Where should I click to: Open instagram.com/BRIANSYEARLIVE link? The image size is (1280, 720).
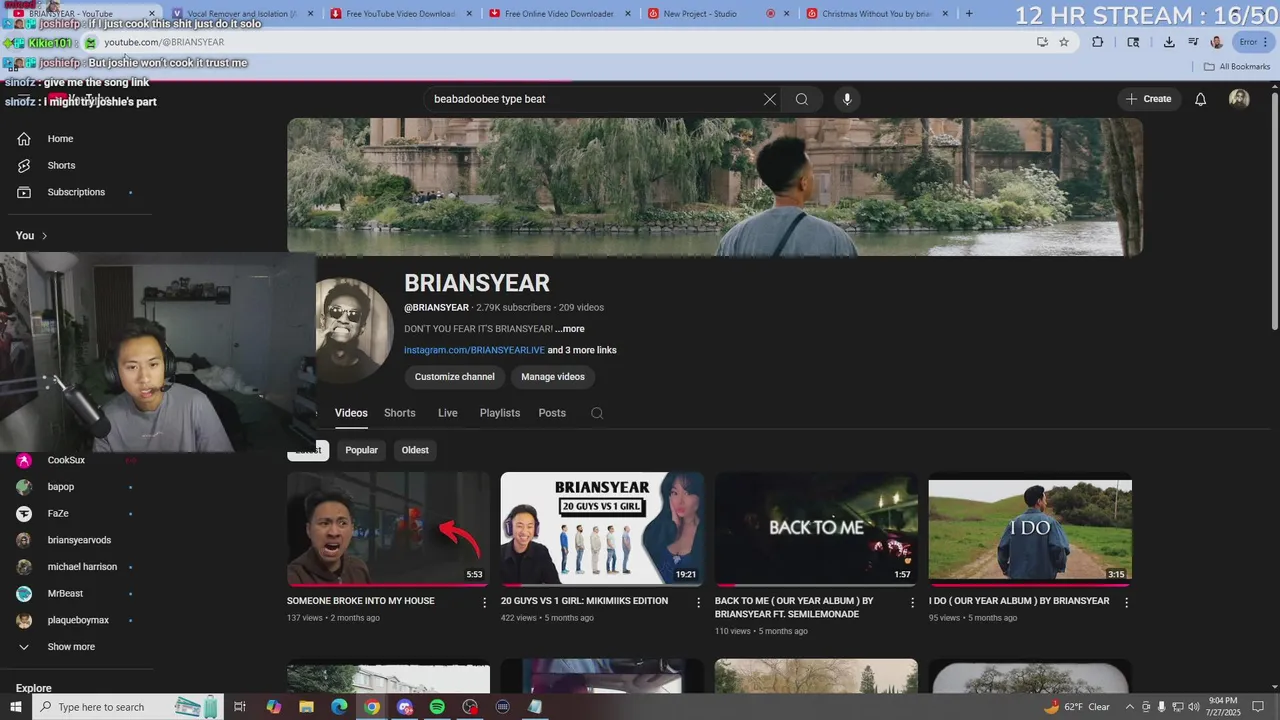click(474, 350)
